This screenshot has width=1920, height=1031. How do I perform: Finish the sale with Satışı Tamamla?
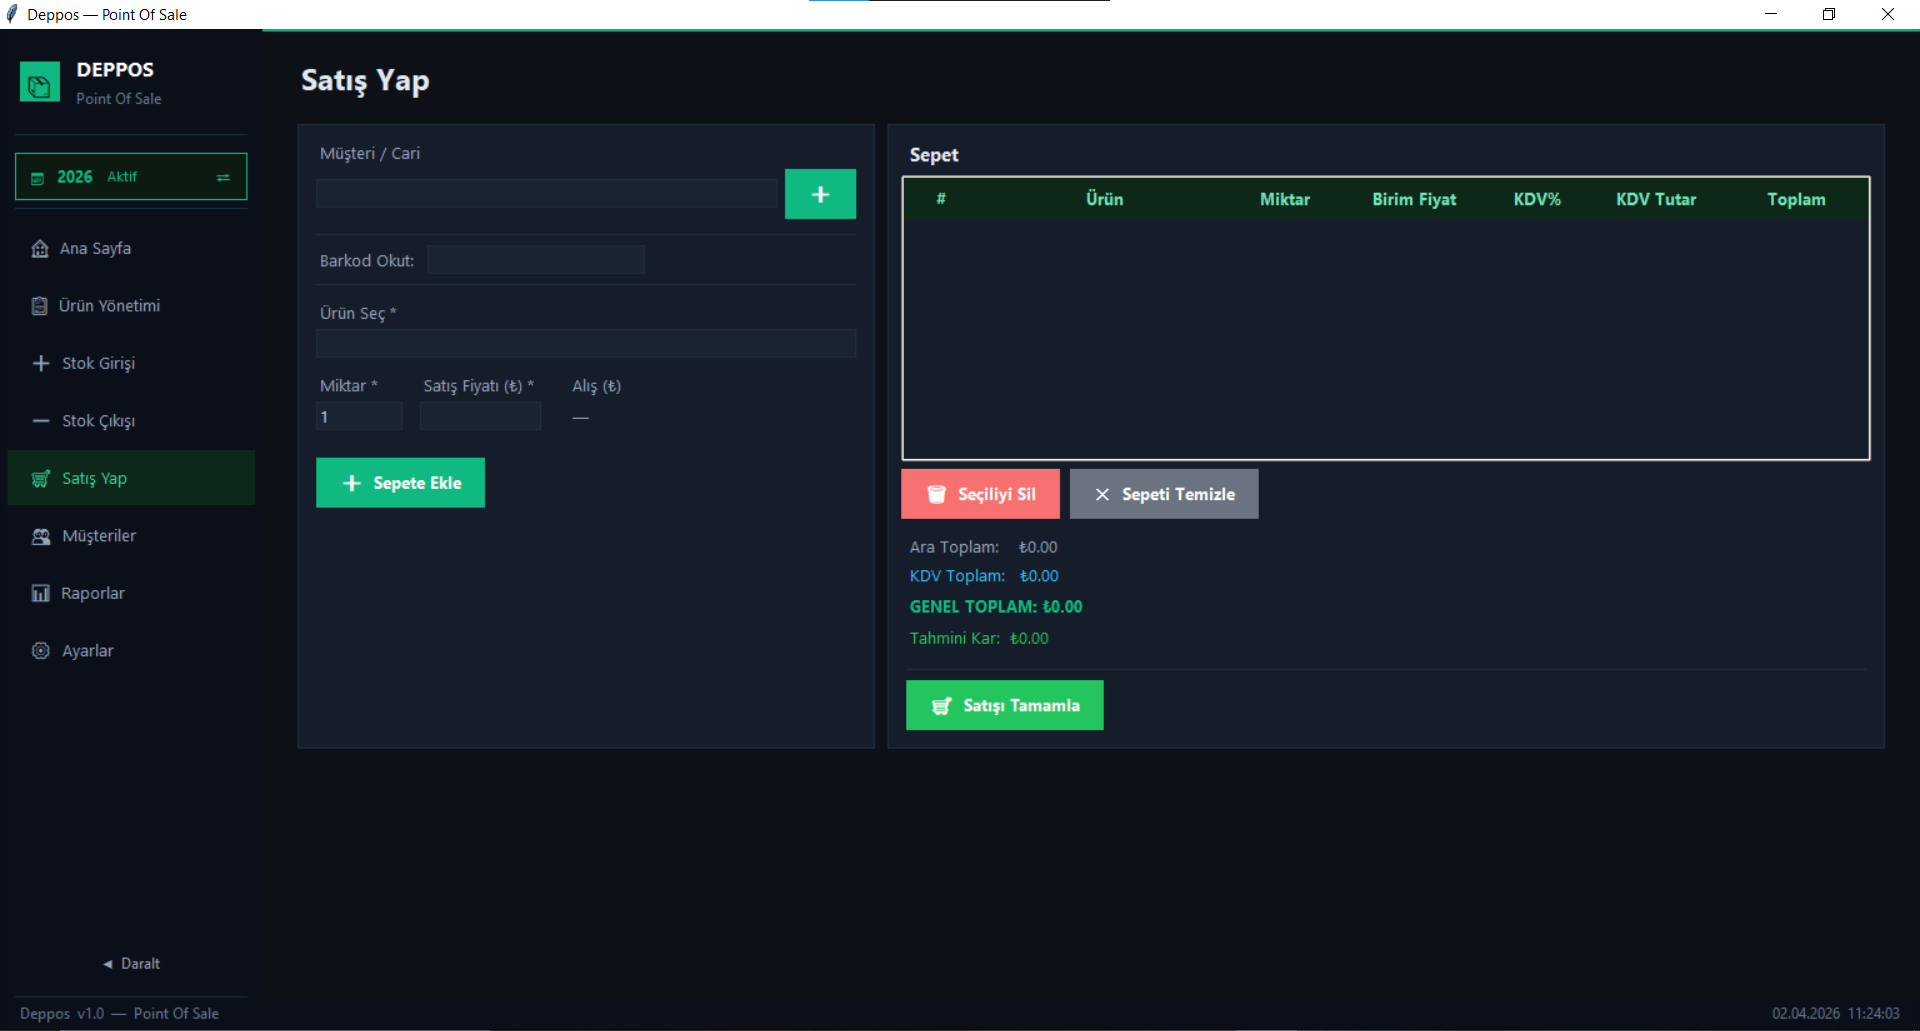click(x=1004, y=706)
